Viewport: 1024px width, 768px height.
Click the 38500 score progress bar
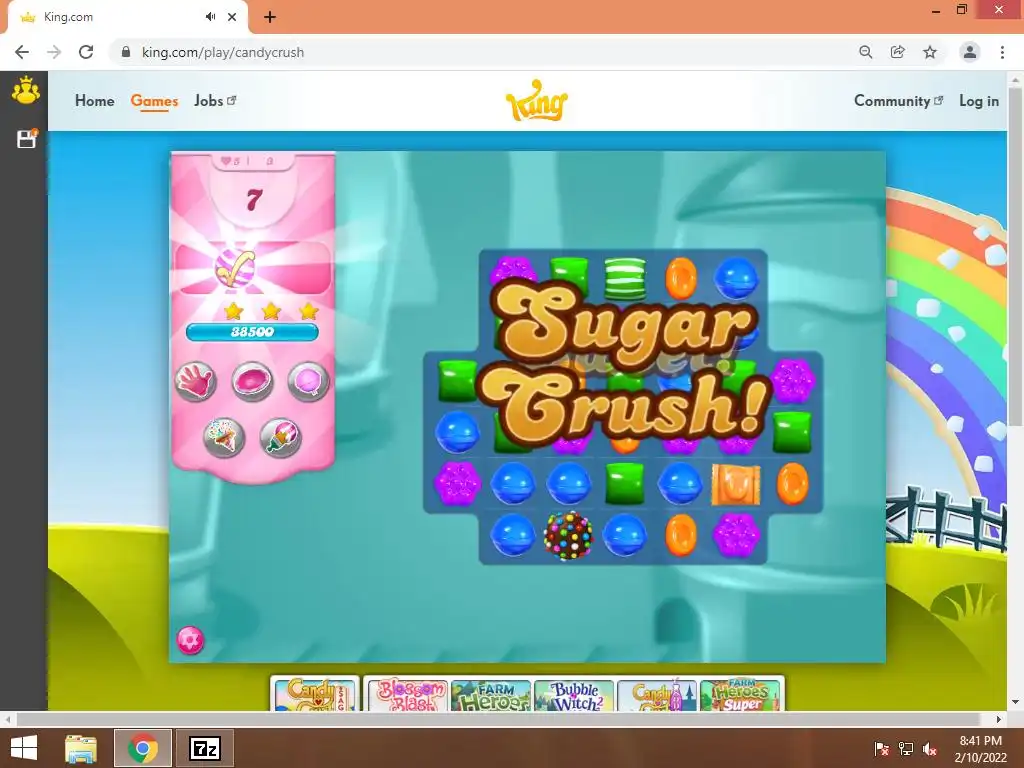pos(252,332)
